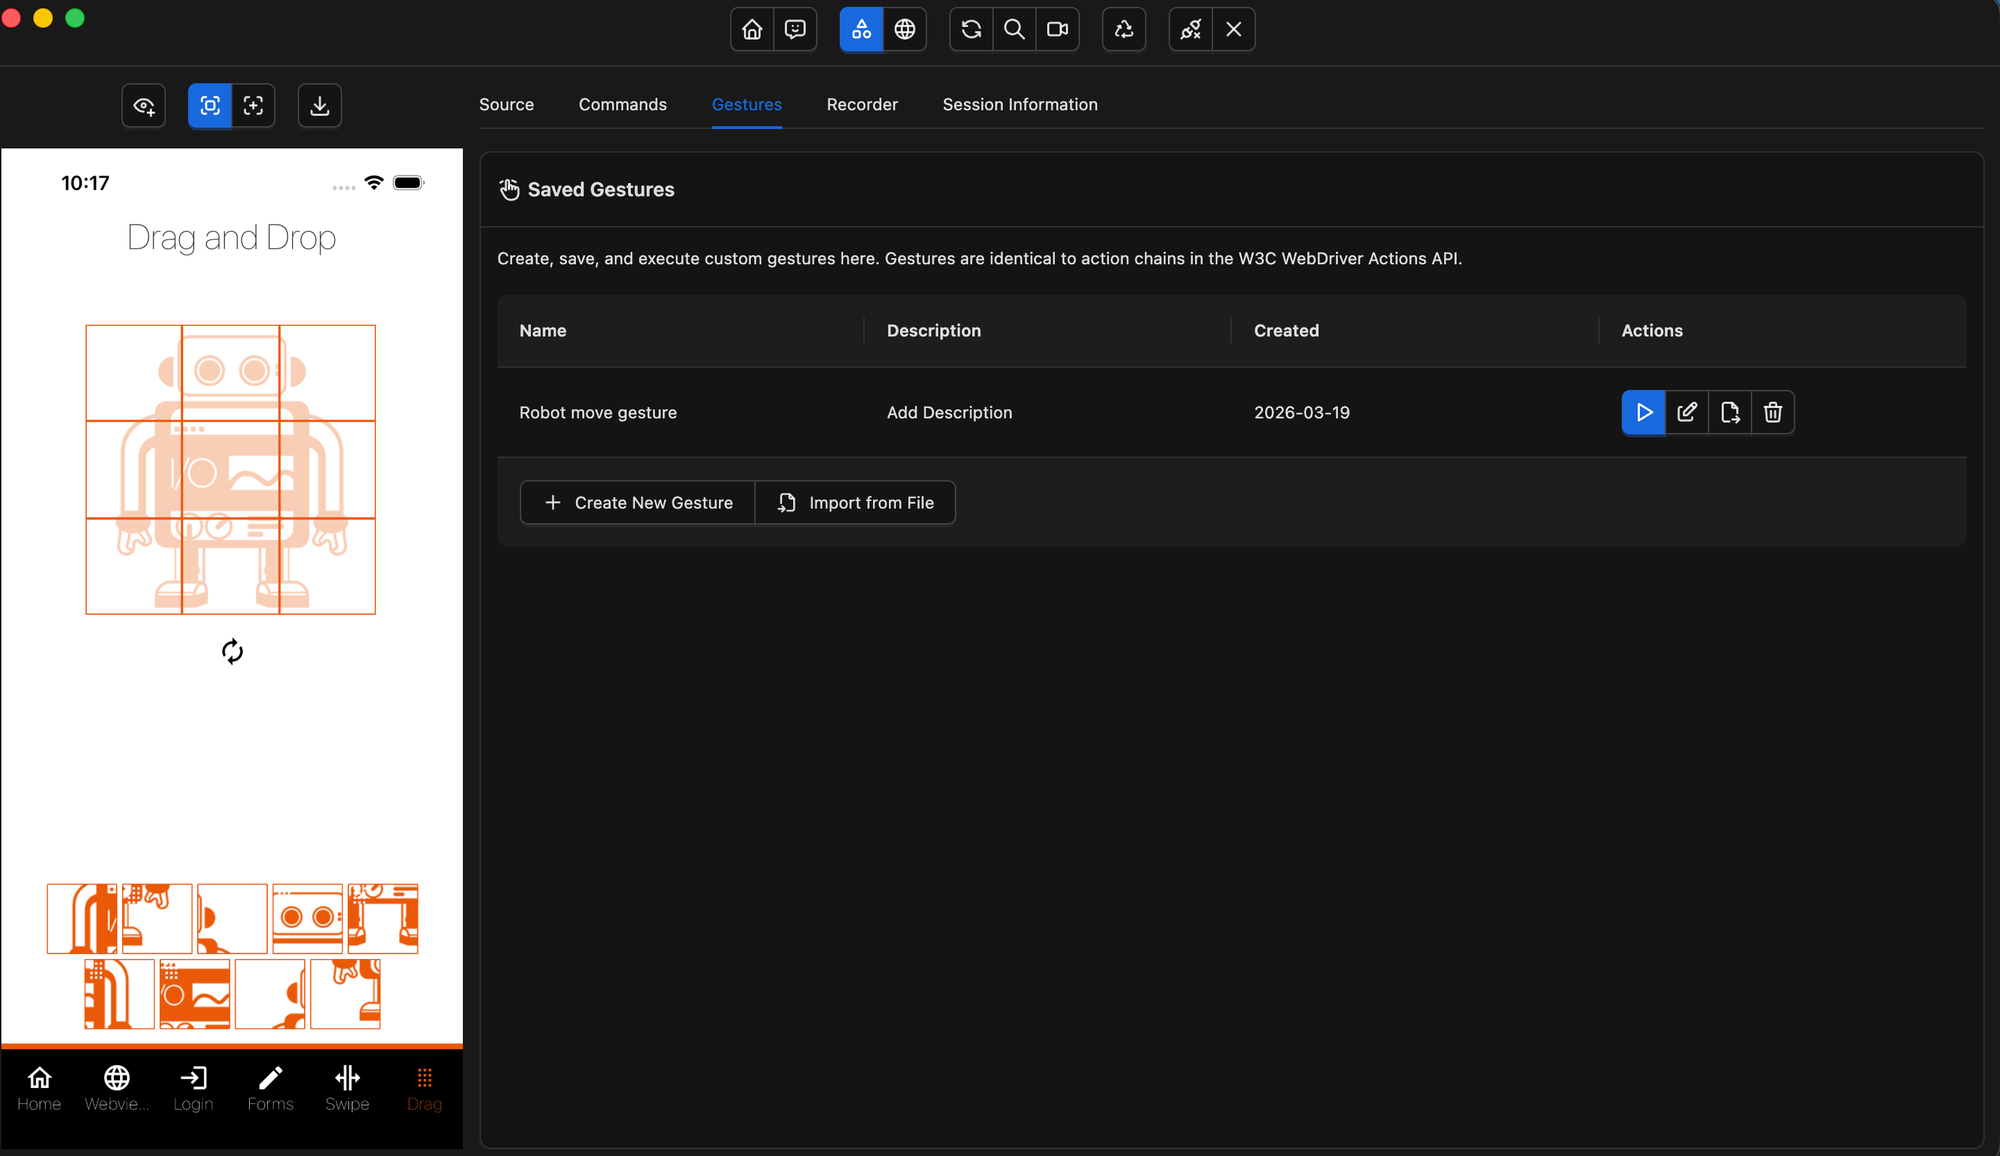2000x1156 pixels.
Task: Click Add Description field
Action: (949, 412)
